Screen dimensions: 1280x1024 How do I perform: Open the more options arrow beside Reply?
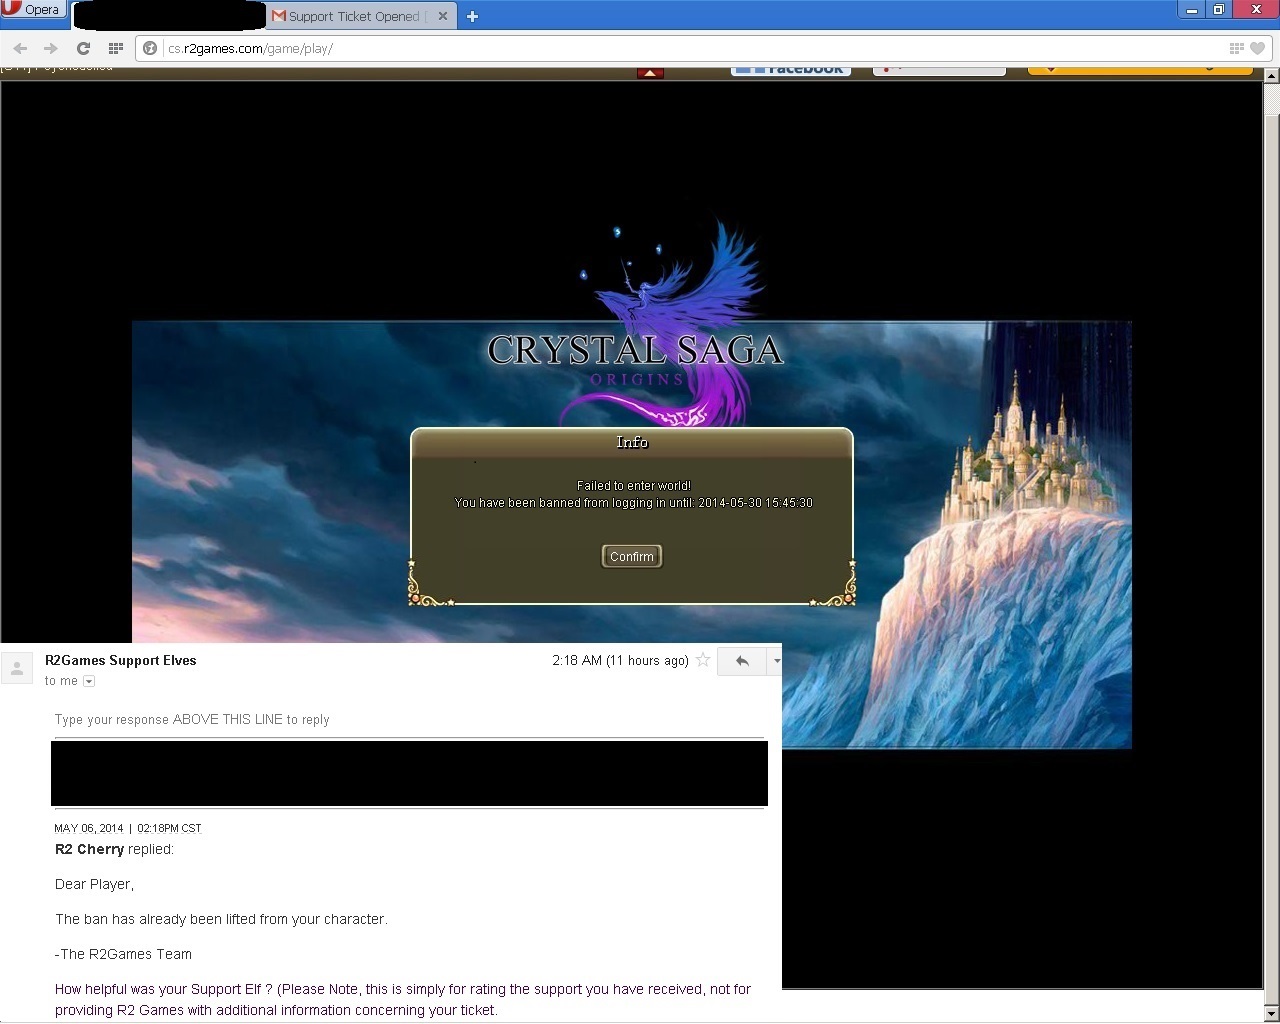coord(776,660)
